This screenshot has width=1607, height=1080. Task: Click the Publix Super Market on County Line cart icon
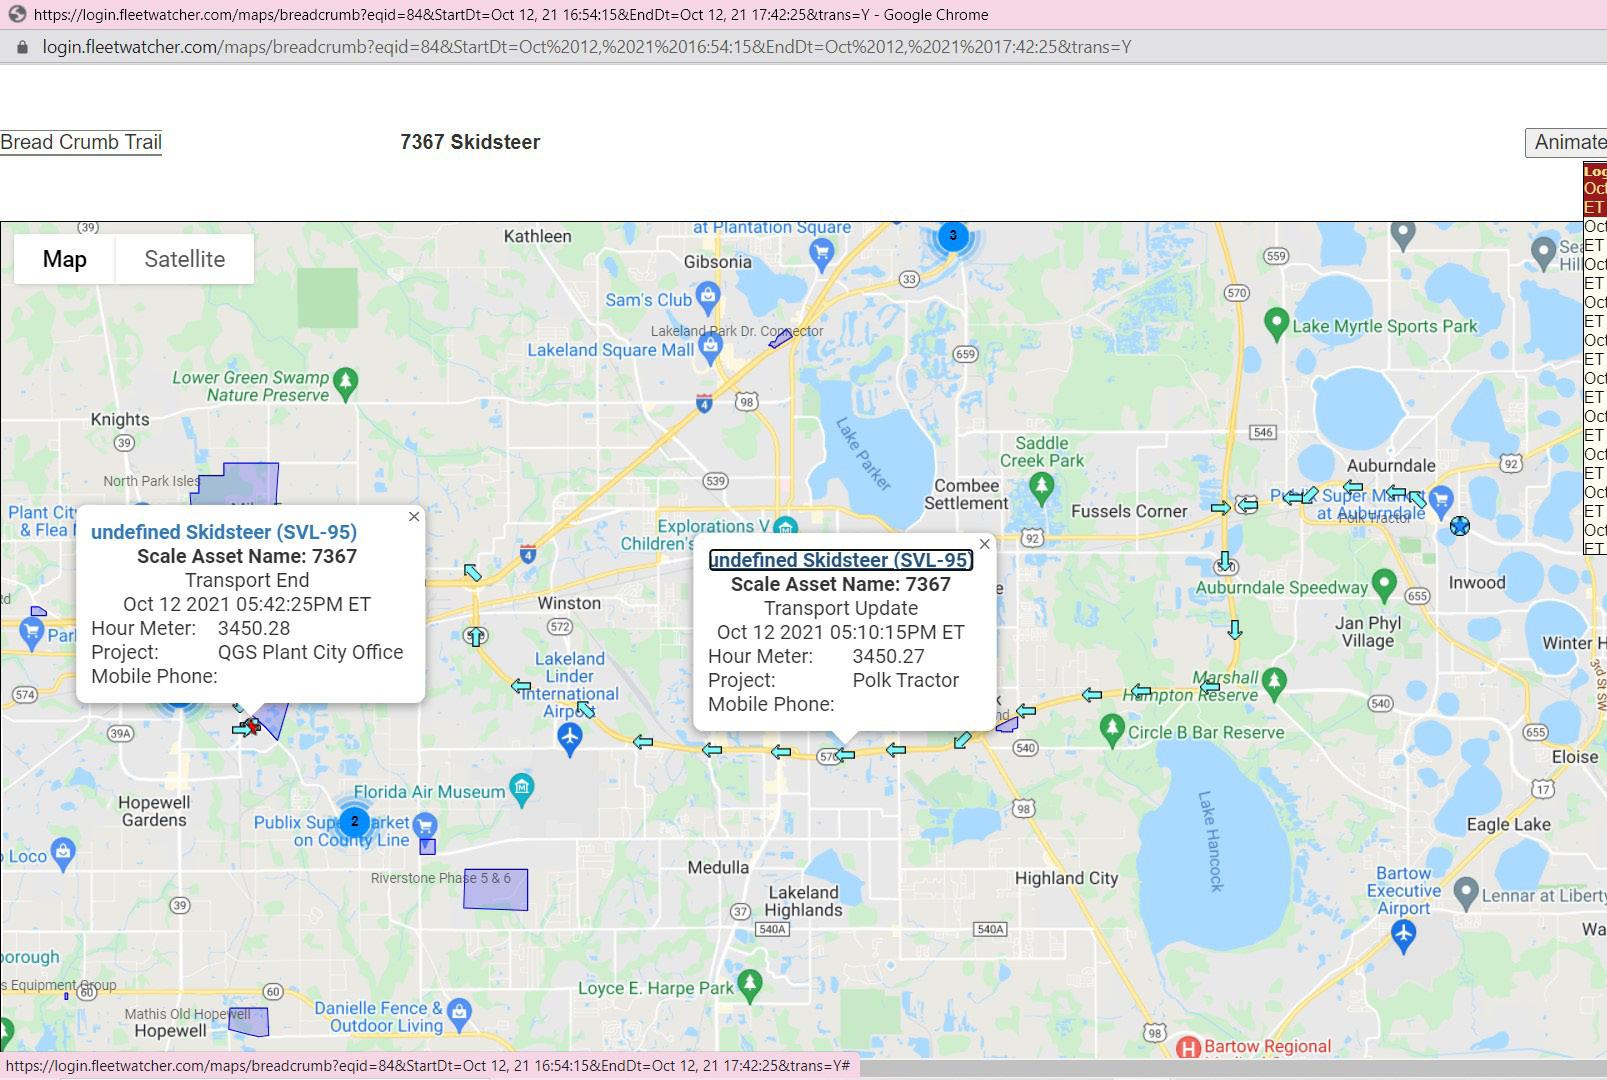click(x=425, y=825)
